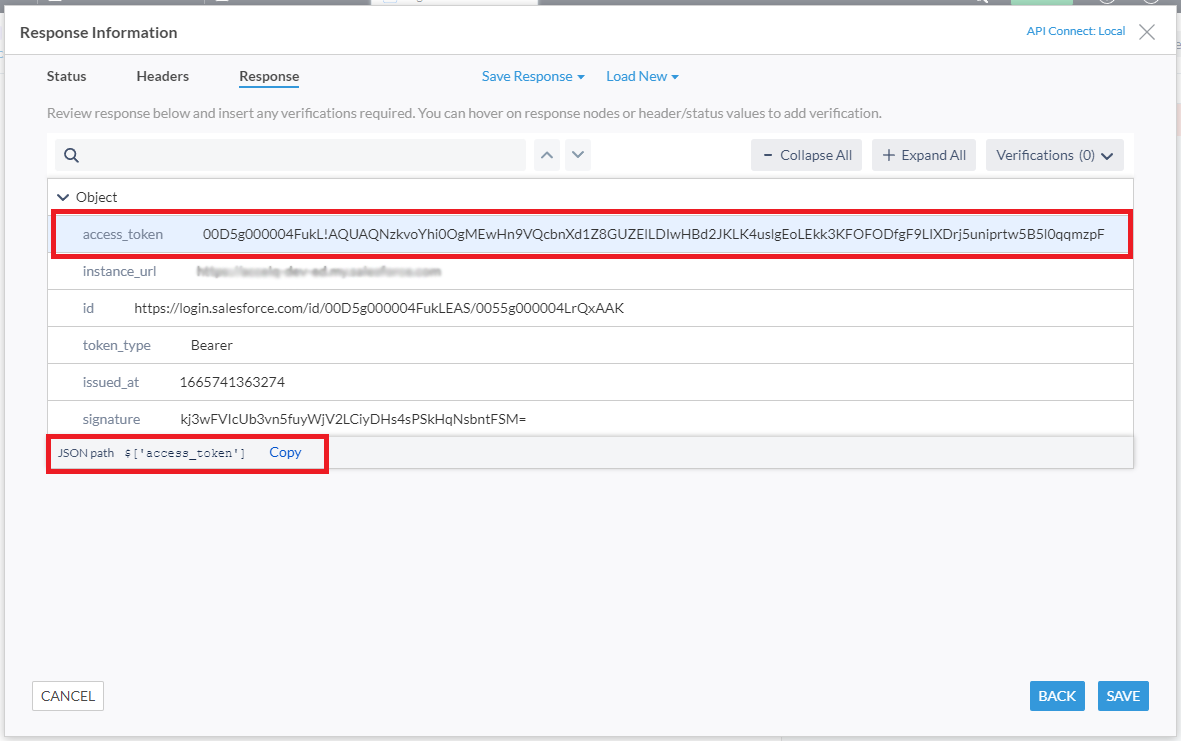This screenshot has width=1181, height=741.
Task: Select the issued_at row
Action: click(x=590, y=382)
